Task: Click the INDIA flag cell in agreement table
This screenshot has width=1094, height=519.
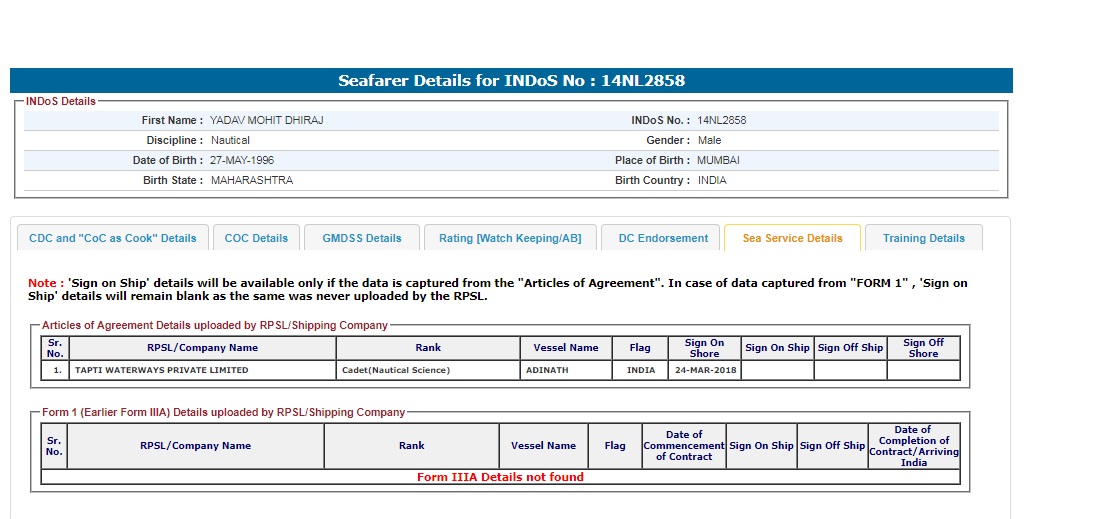Action: pyautogui.click(x=640, y=370)
